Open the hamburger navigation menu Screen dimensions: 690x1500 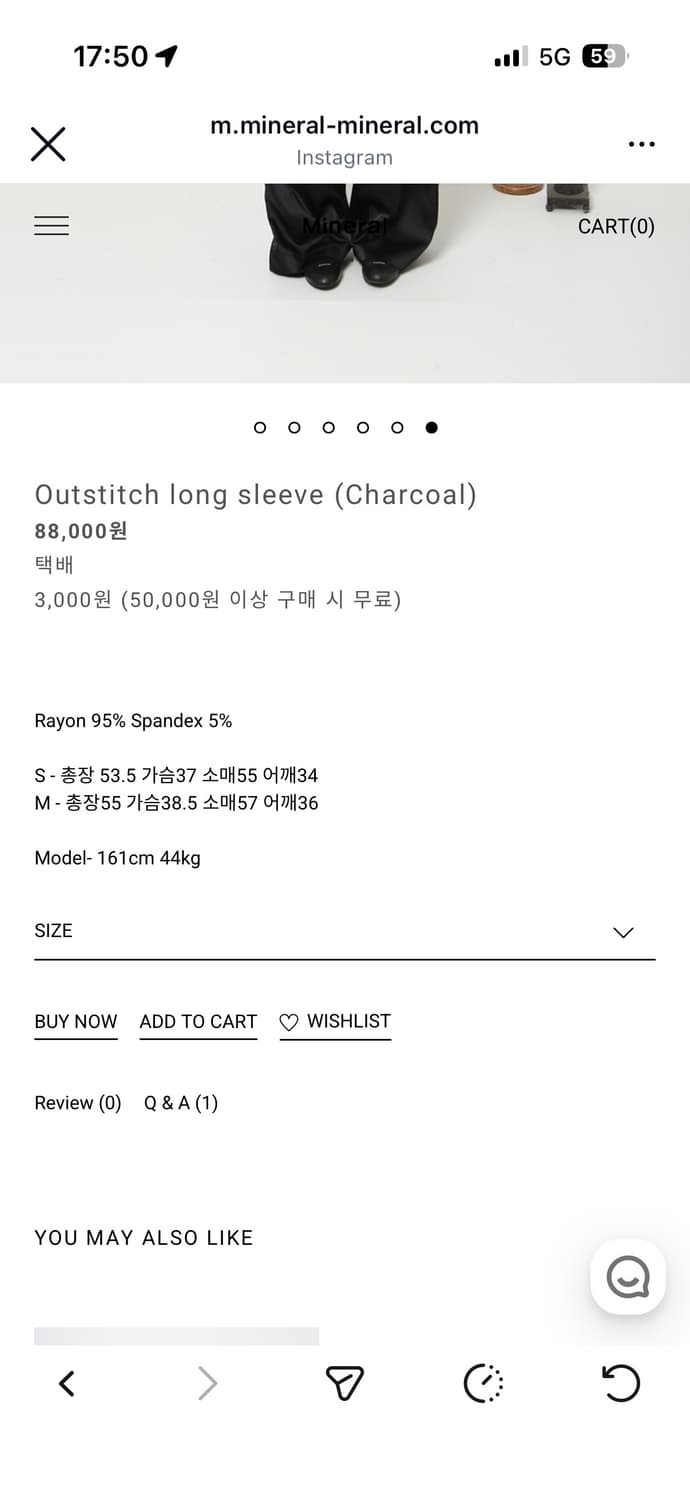[x=51, y=226]
